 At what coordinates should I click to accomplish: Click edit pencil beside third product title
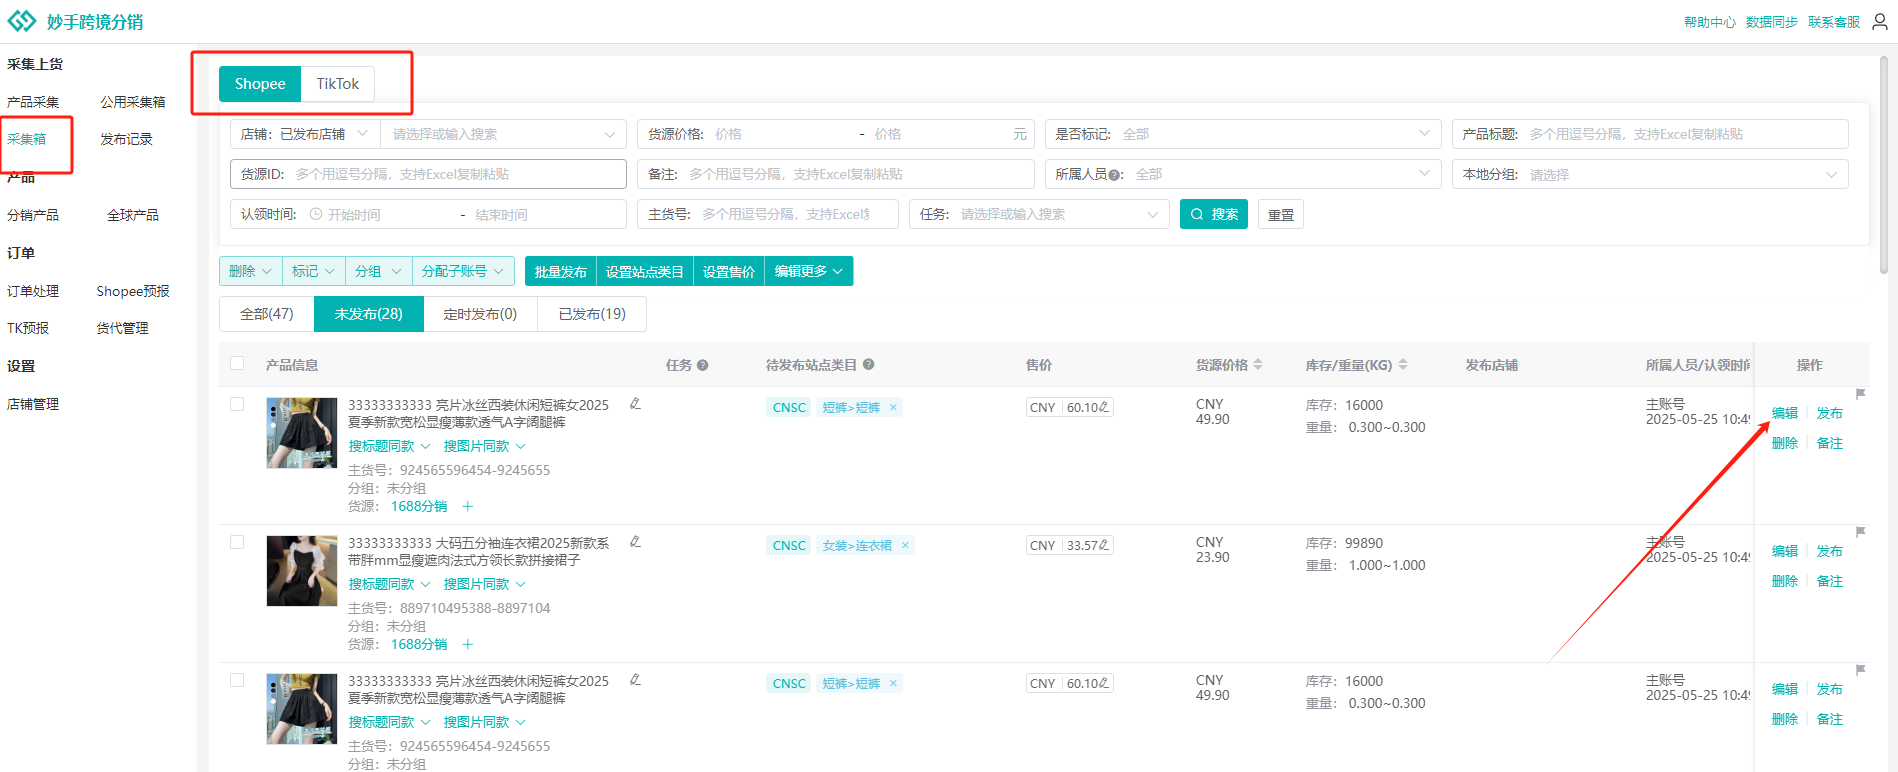coord(635,680)
